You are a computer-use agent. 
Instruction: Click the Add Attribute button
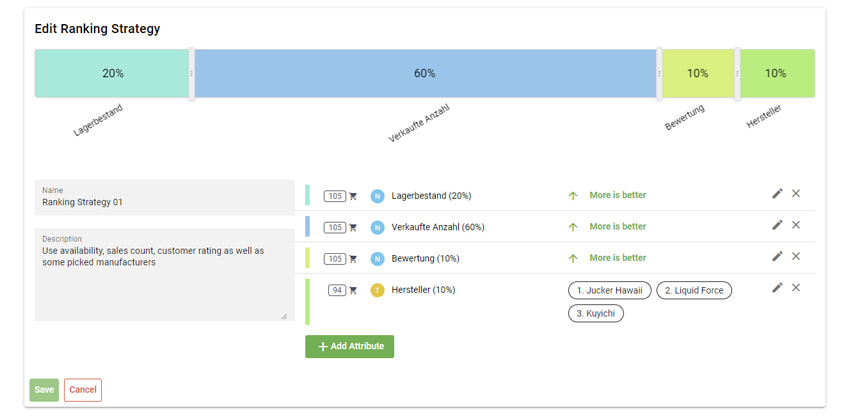pos(349,346)
